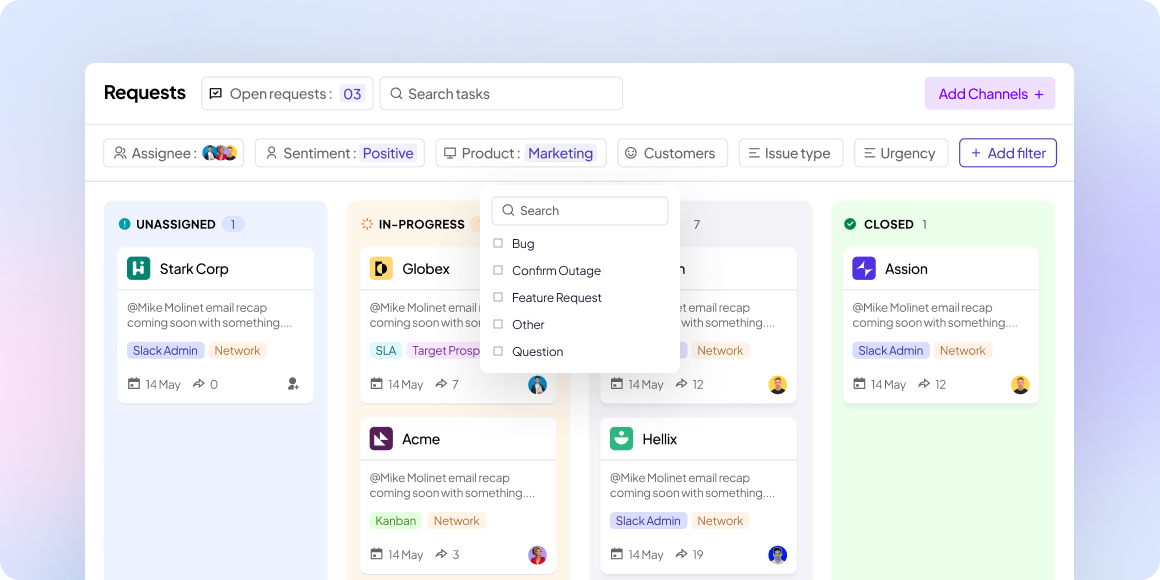1160x580 pixels.
Task: Check the Confirm Outage option
Action: 498,270
